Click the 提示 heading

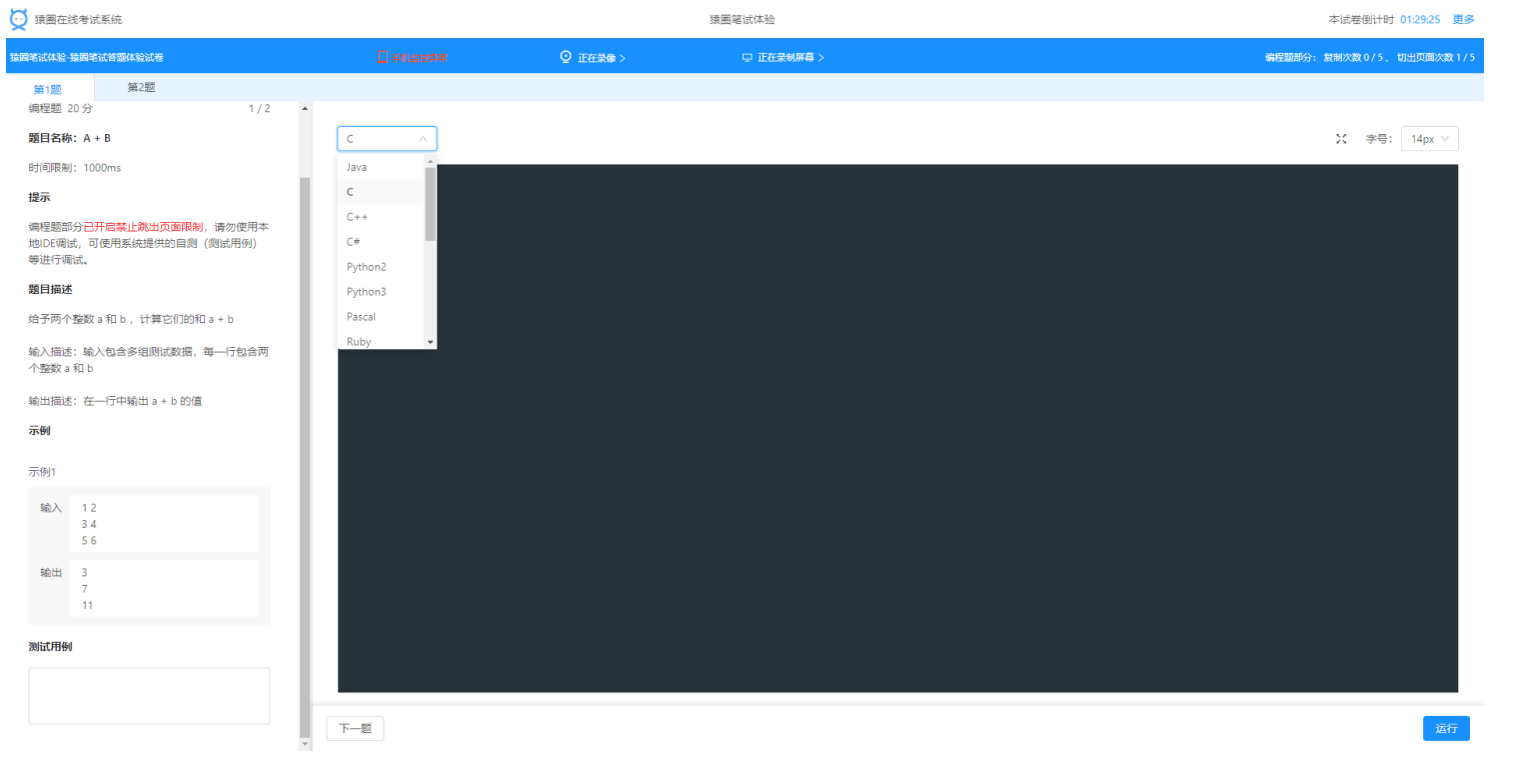tap(40, 197)
